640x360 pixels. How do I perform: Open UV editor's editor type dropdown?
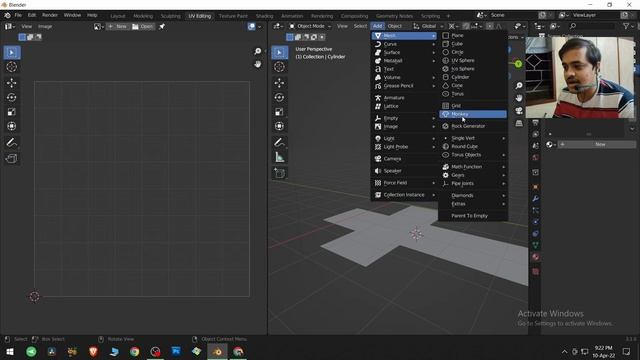pos(10,27)
